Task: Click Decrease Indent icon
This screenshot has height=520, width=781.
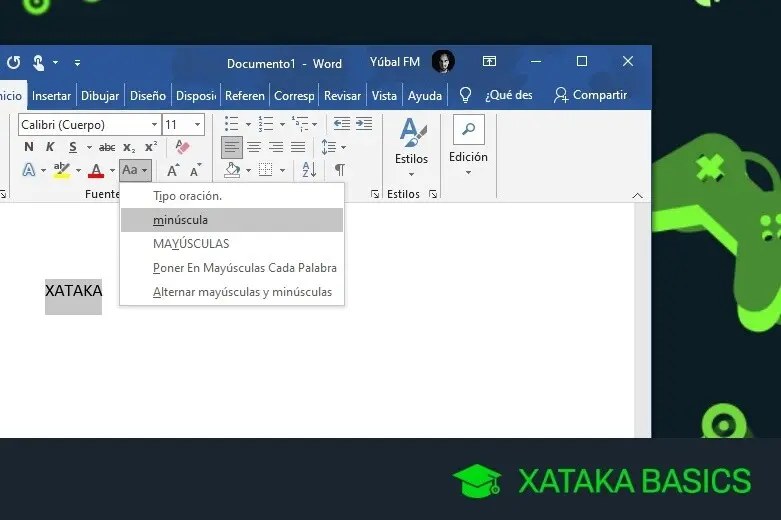Action: (342, 123)
